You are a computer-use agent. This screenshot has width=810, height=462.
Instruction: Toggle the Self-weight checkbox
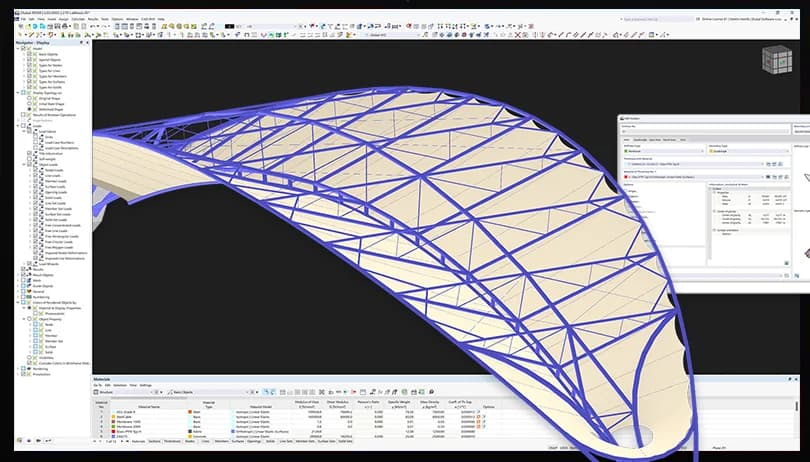29,159
